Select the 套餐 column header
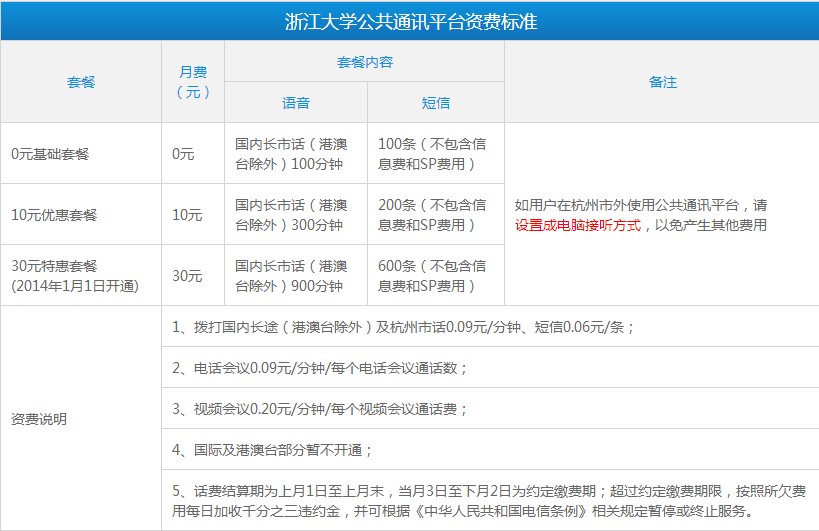The width and height of the screenshot is (819, 531). pos(81,82)
